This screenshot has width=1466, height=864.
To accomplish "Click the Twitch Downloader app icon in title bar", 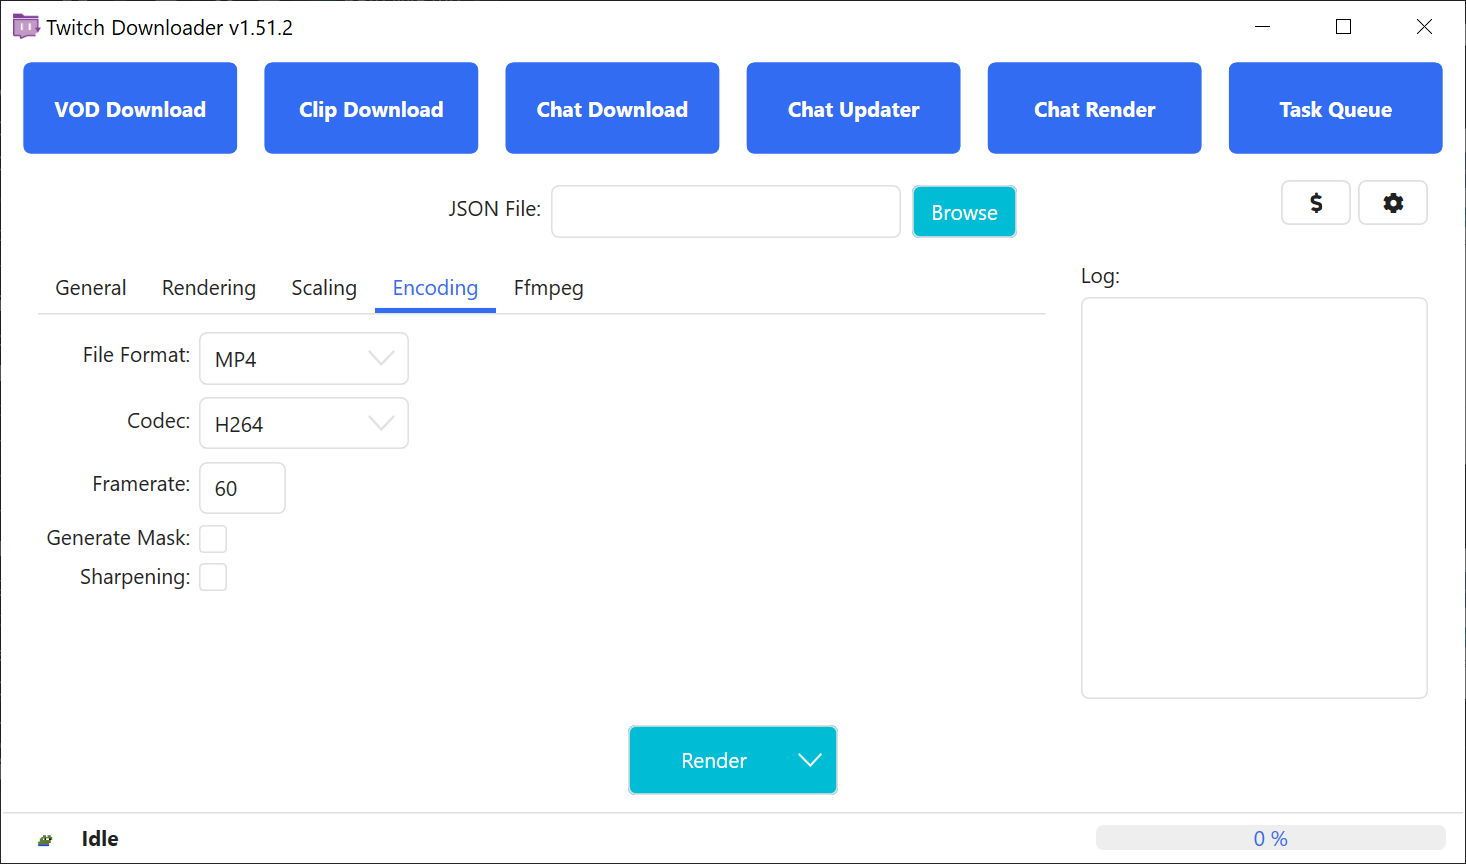I will point(25,27).
